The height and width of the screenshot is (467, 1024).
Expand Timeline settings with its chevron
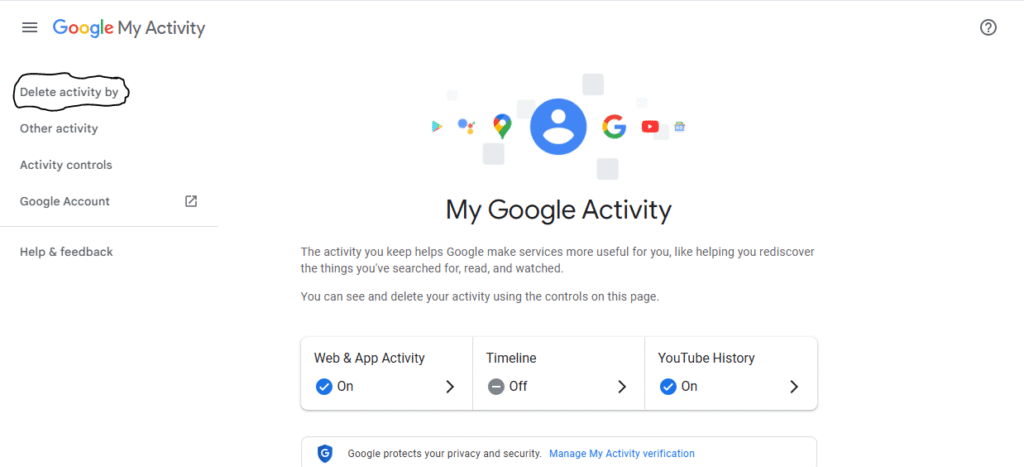click(622, 387)
